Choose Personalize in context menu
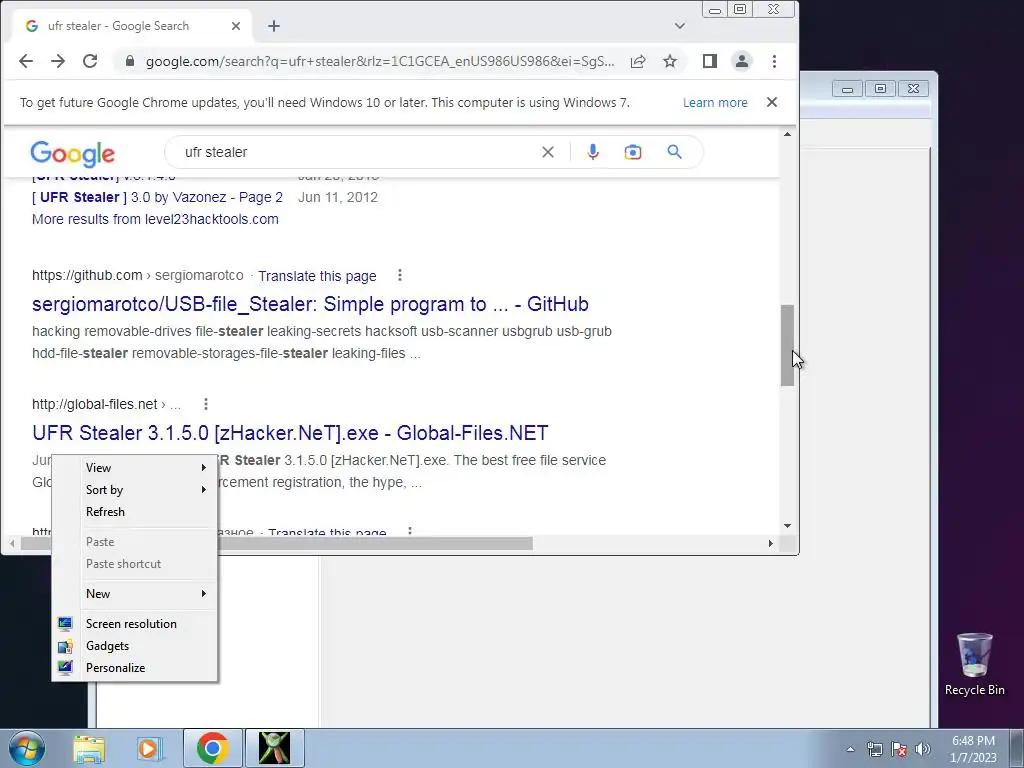This screenshot has width=1024, height=768. tap(135, 668)
